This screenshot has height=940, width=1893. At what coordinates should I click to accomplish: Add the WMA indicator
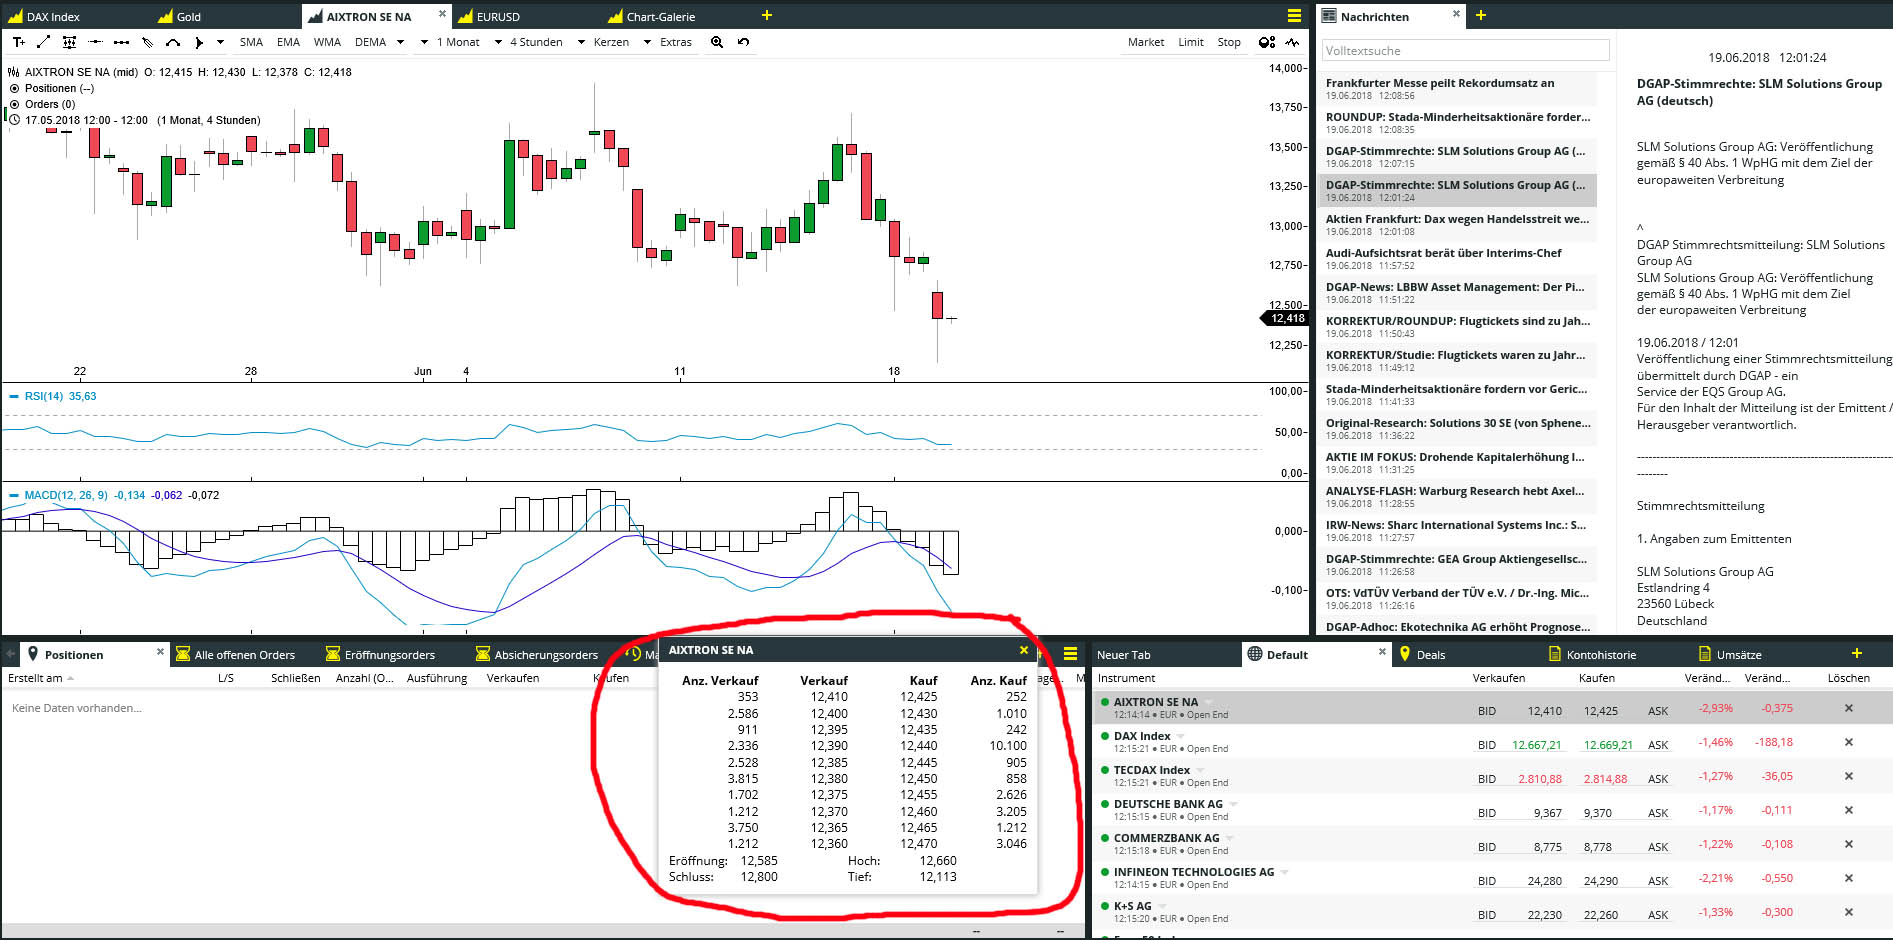coord(327,42)
